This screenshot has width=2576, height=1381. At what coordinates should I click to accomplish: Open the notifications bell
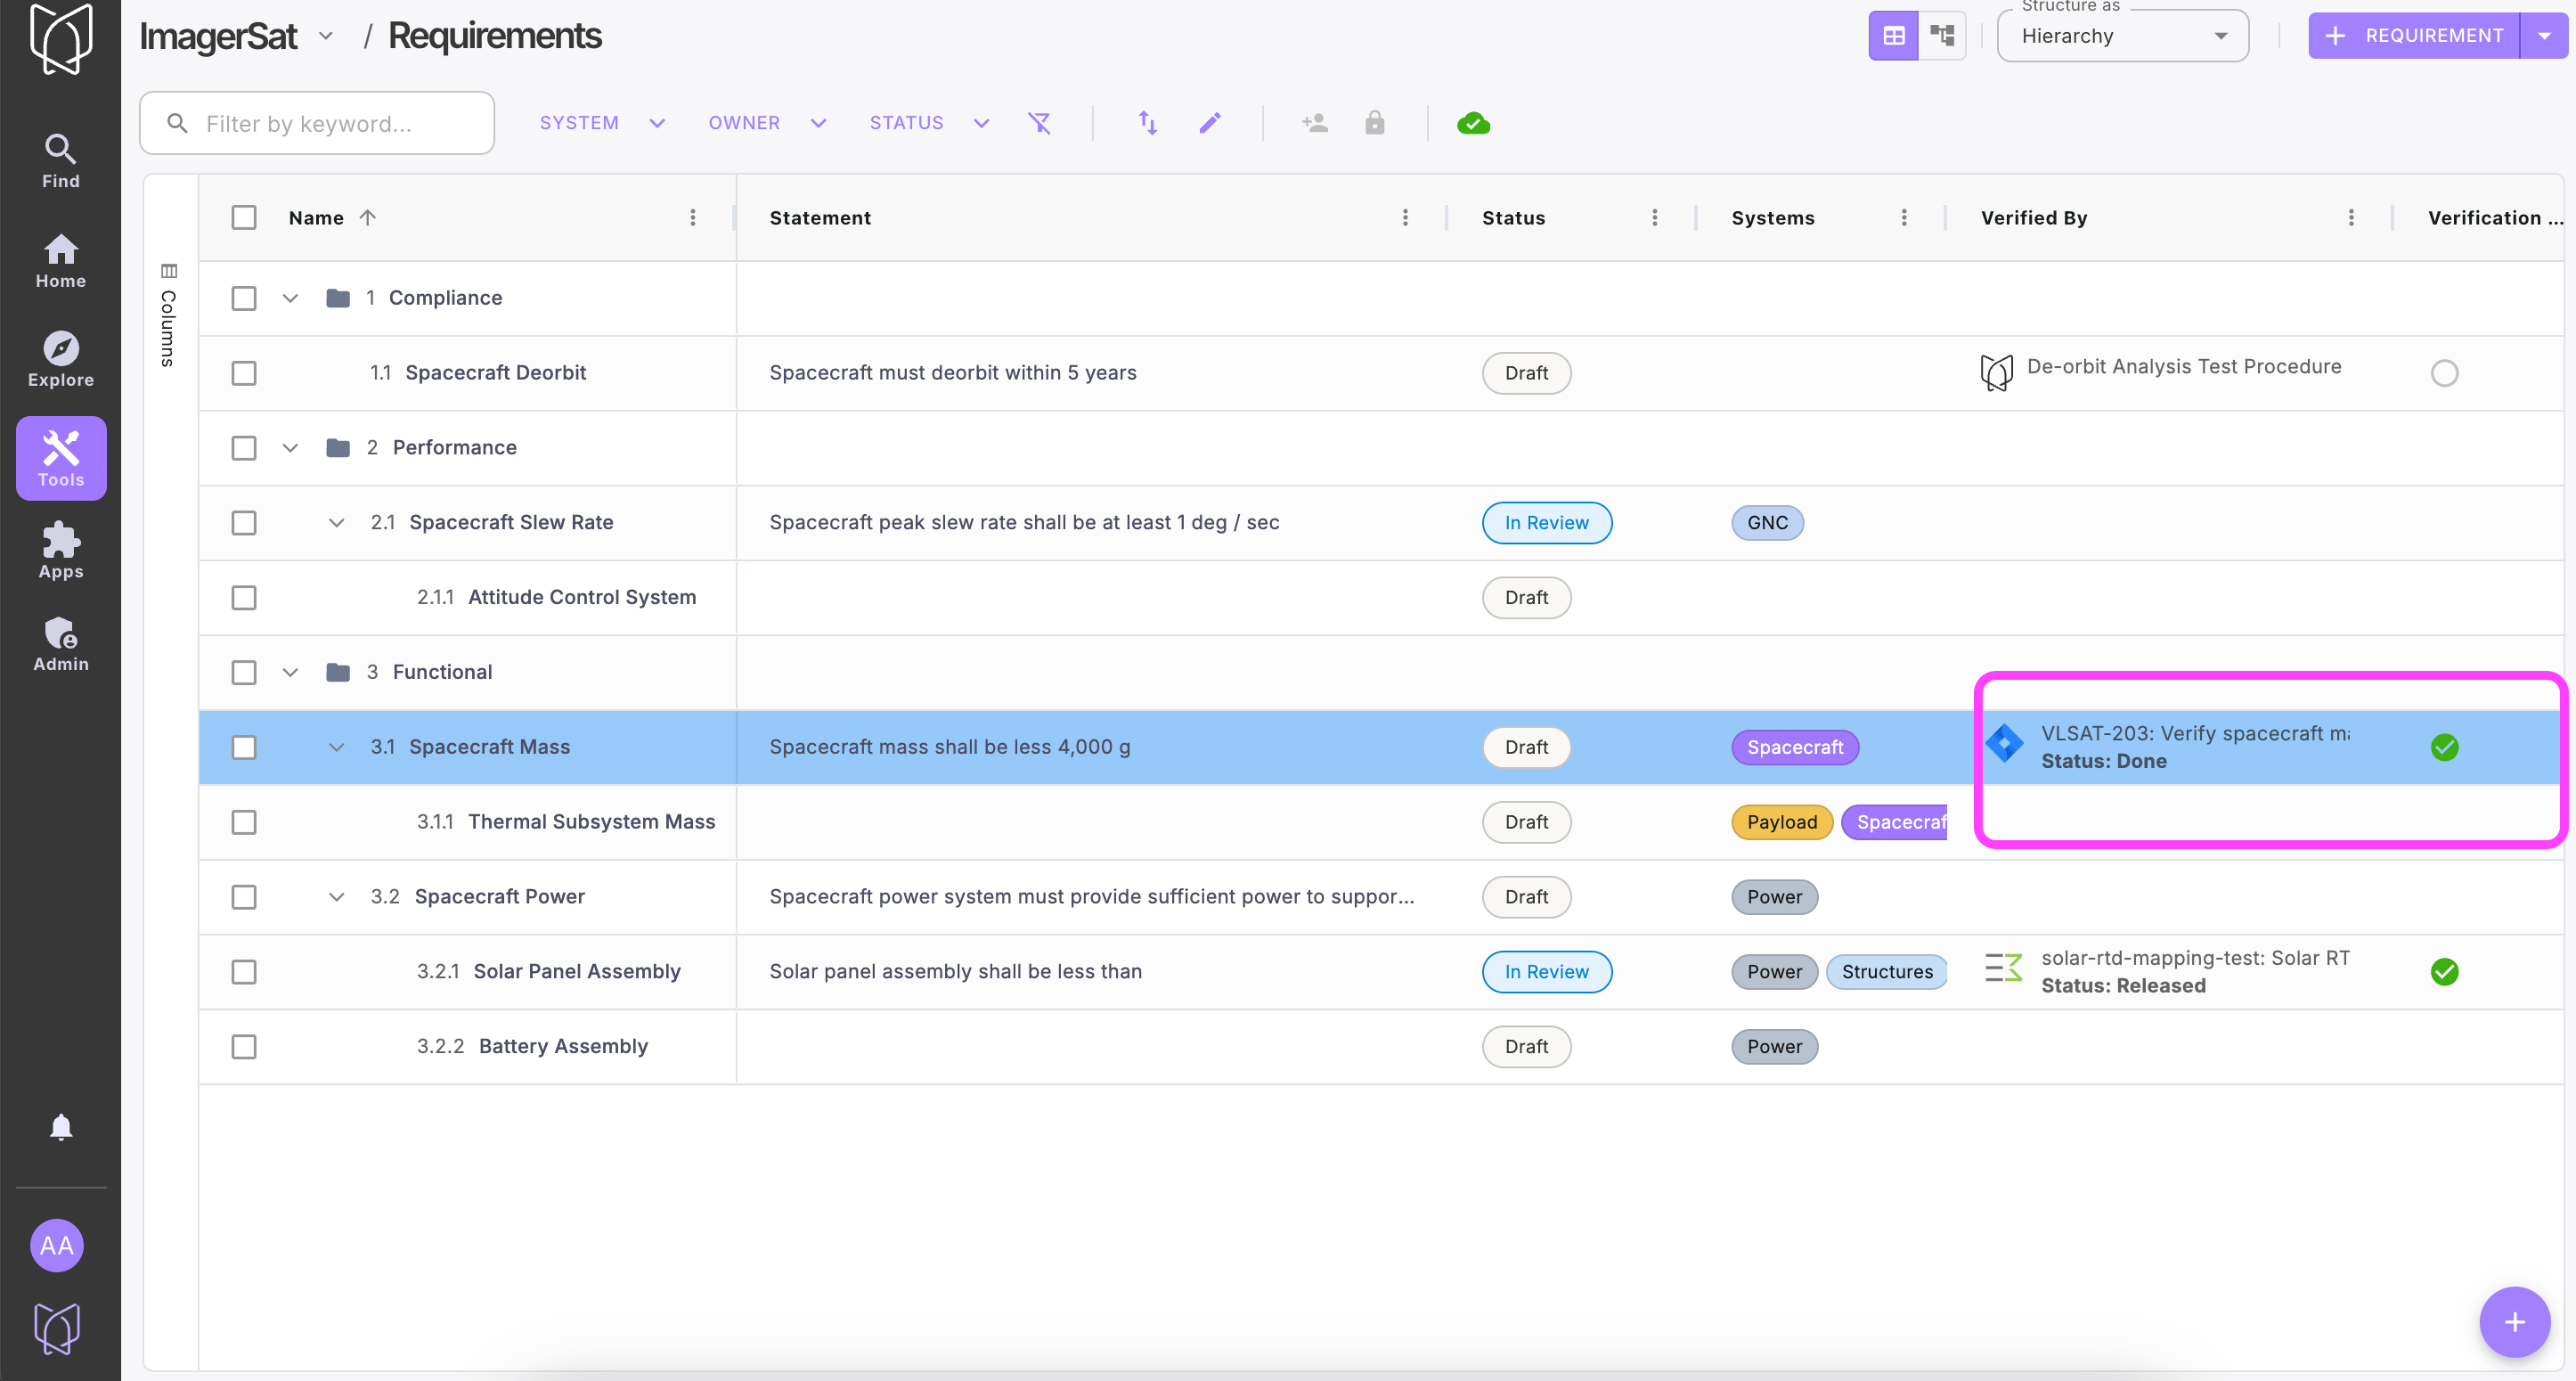click(x=61, y=1127)
